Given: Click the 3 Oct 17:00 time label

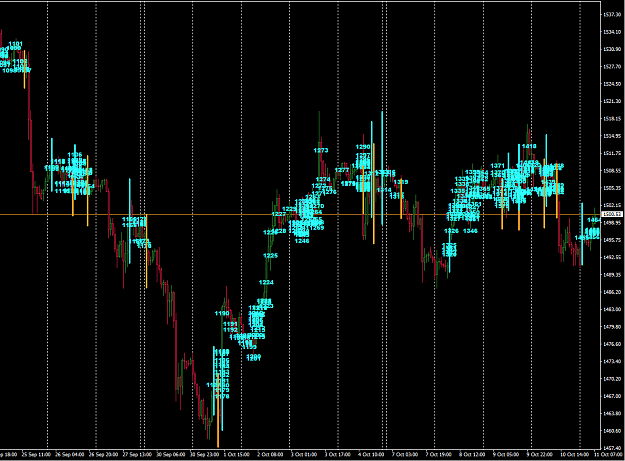Looking at the screenshot, I should pos(338,454).
